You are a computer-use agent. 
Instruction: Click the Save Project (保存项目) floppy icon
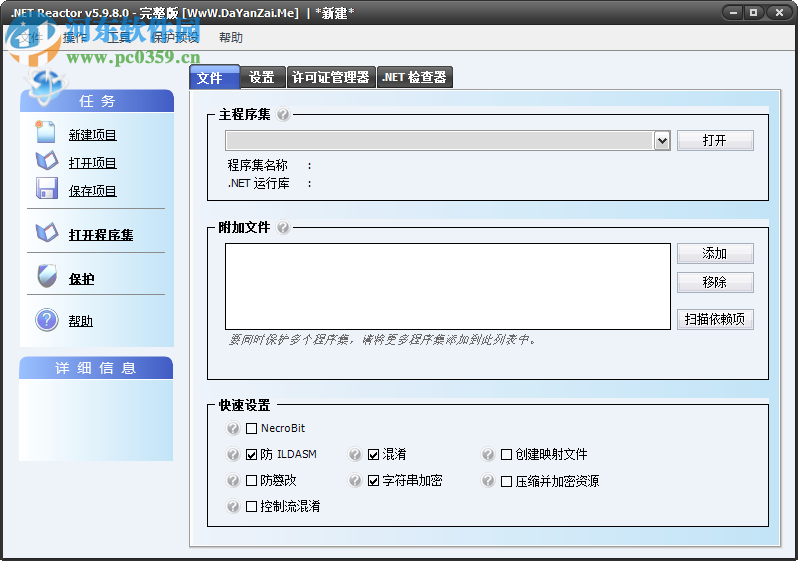tap(47, 188)
